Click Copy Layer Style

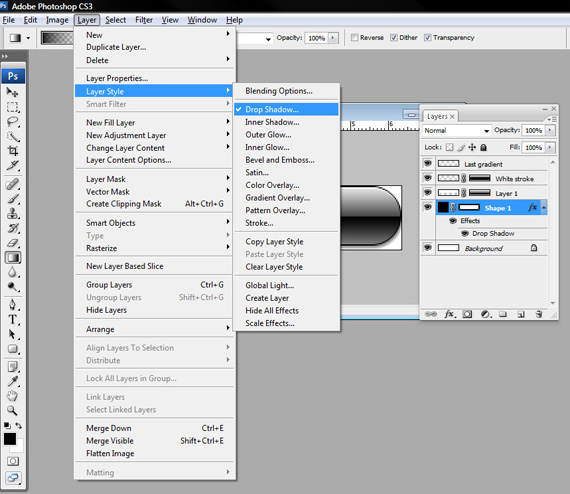(274, 242)
